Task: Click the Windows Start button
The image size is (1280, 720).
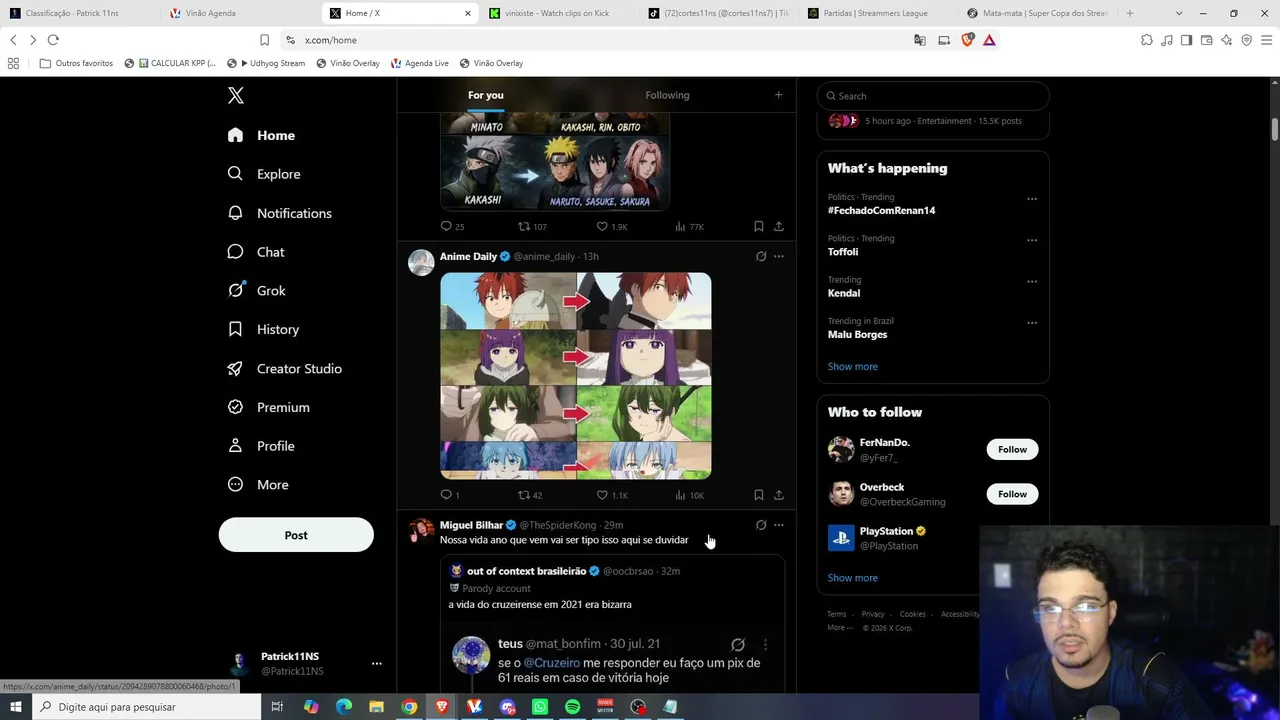Action: coord(16,707)
